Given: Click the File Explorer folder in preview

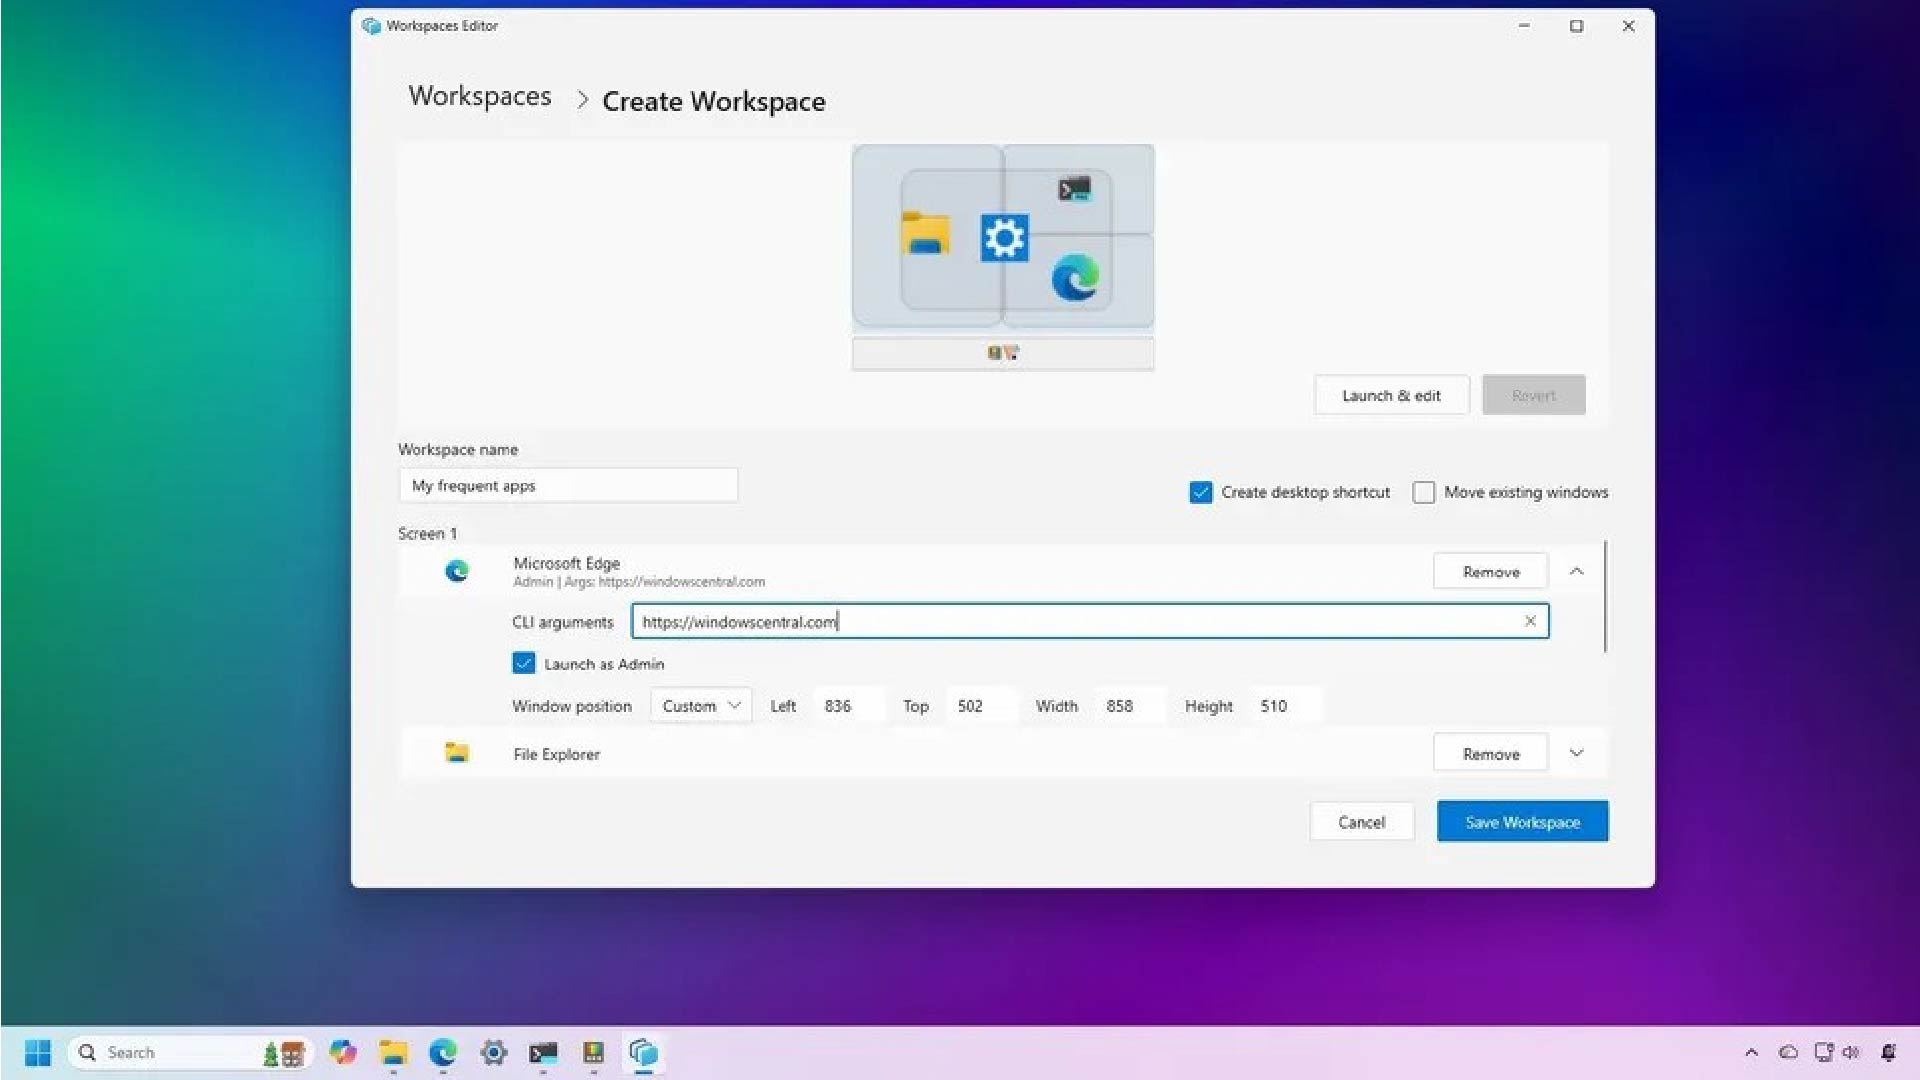Looking at the screenshot, I should pyautogui.click(x=925, y=234).
